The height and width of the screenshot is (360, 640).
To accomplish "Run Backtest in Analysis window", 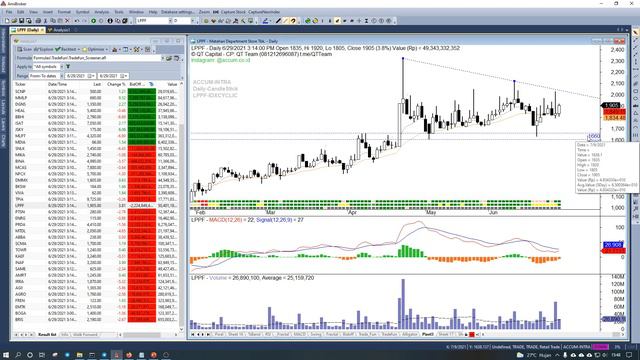I will point(65,49).
